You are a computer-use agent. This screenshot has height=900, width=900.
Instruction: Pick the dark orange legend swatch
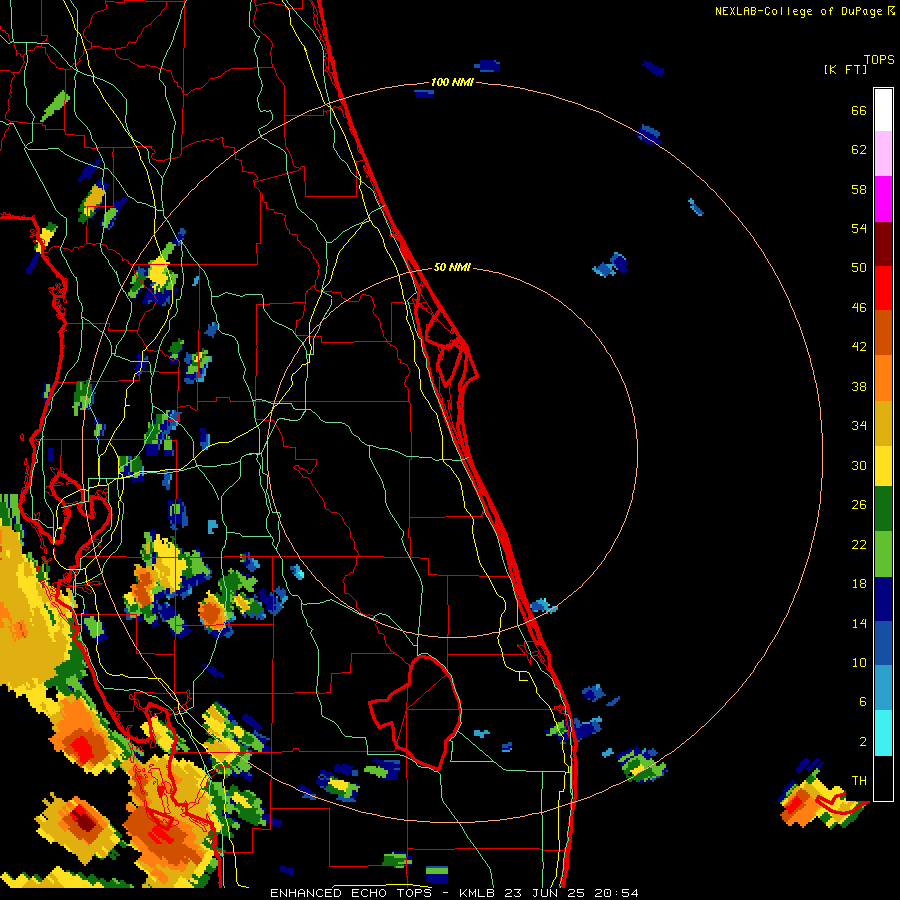click(883, 332)
